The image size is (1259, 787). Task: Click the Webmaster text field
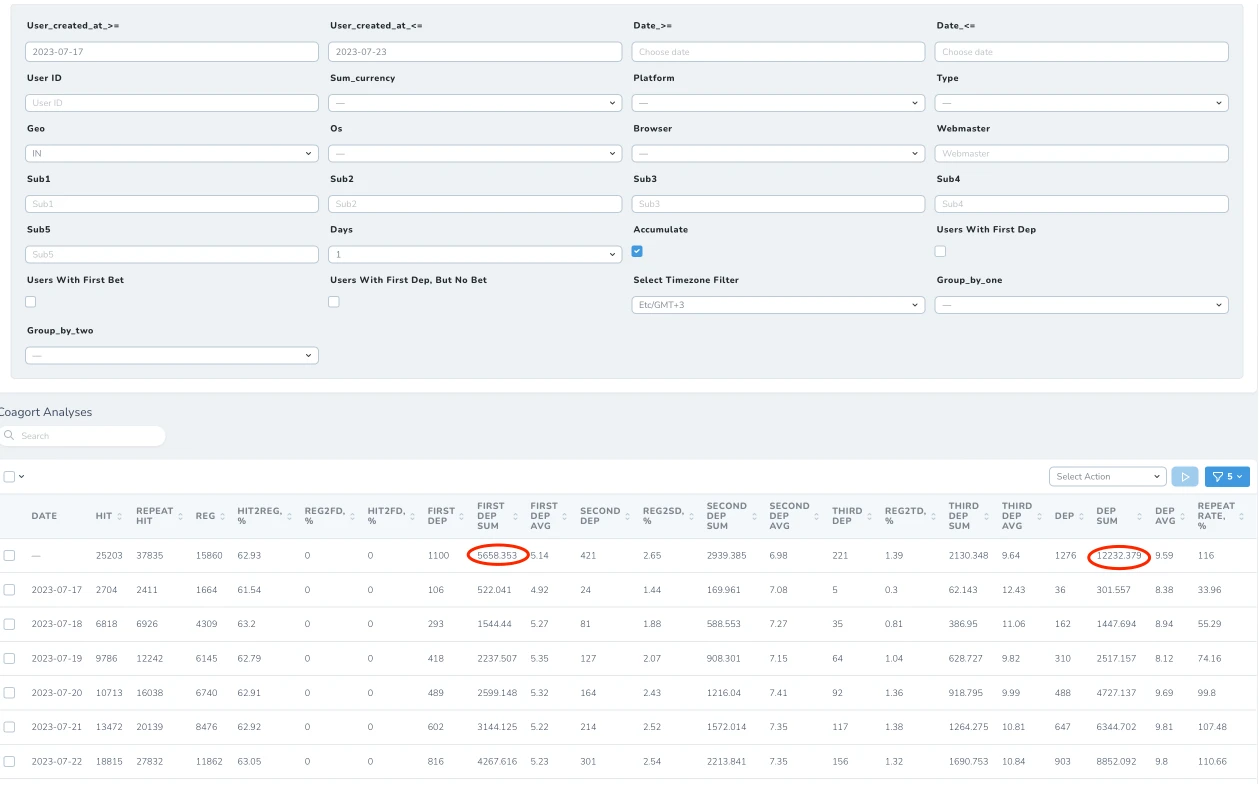[1081, 153]
